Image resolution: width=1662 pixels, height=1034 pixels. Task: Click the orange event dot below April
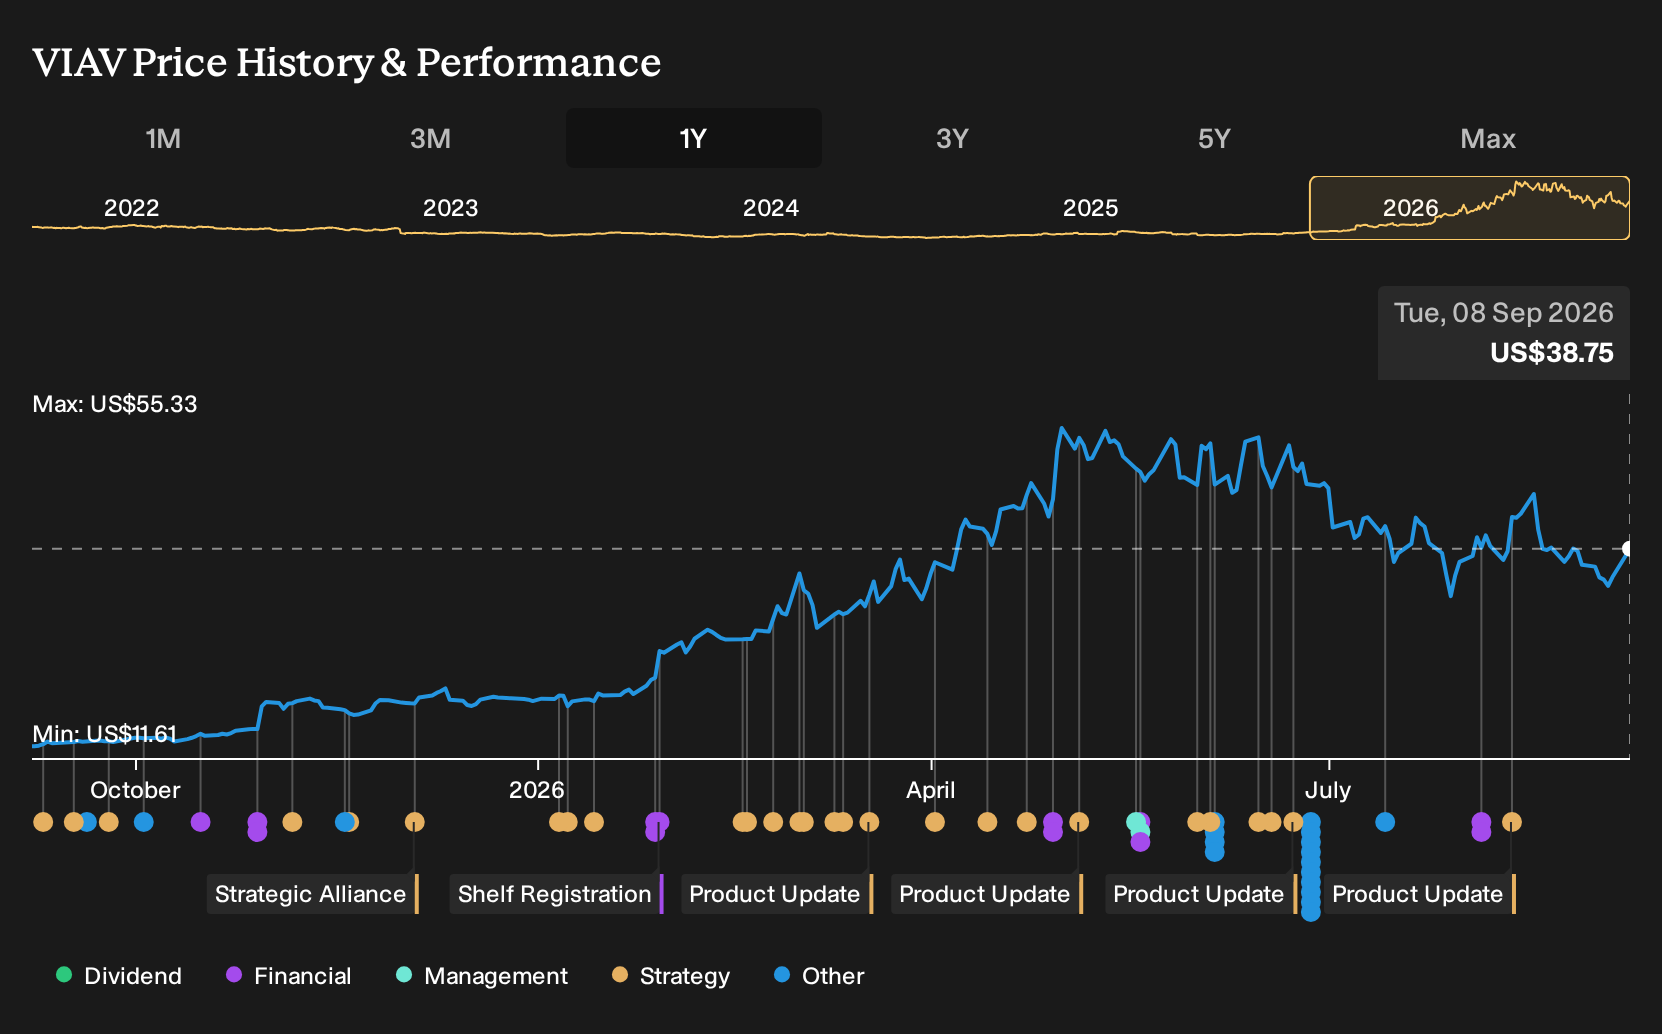[x=935, y=822]
